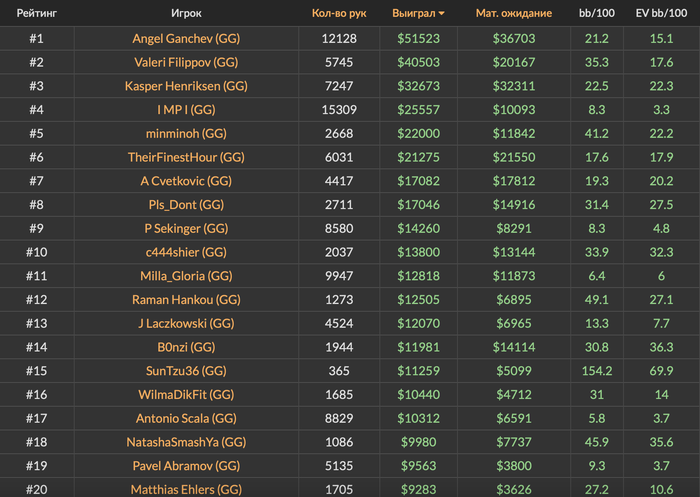Viewport: 700px width, 497px height.
Task: Sort by Мат. ожидание column header
Action: 513,13
